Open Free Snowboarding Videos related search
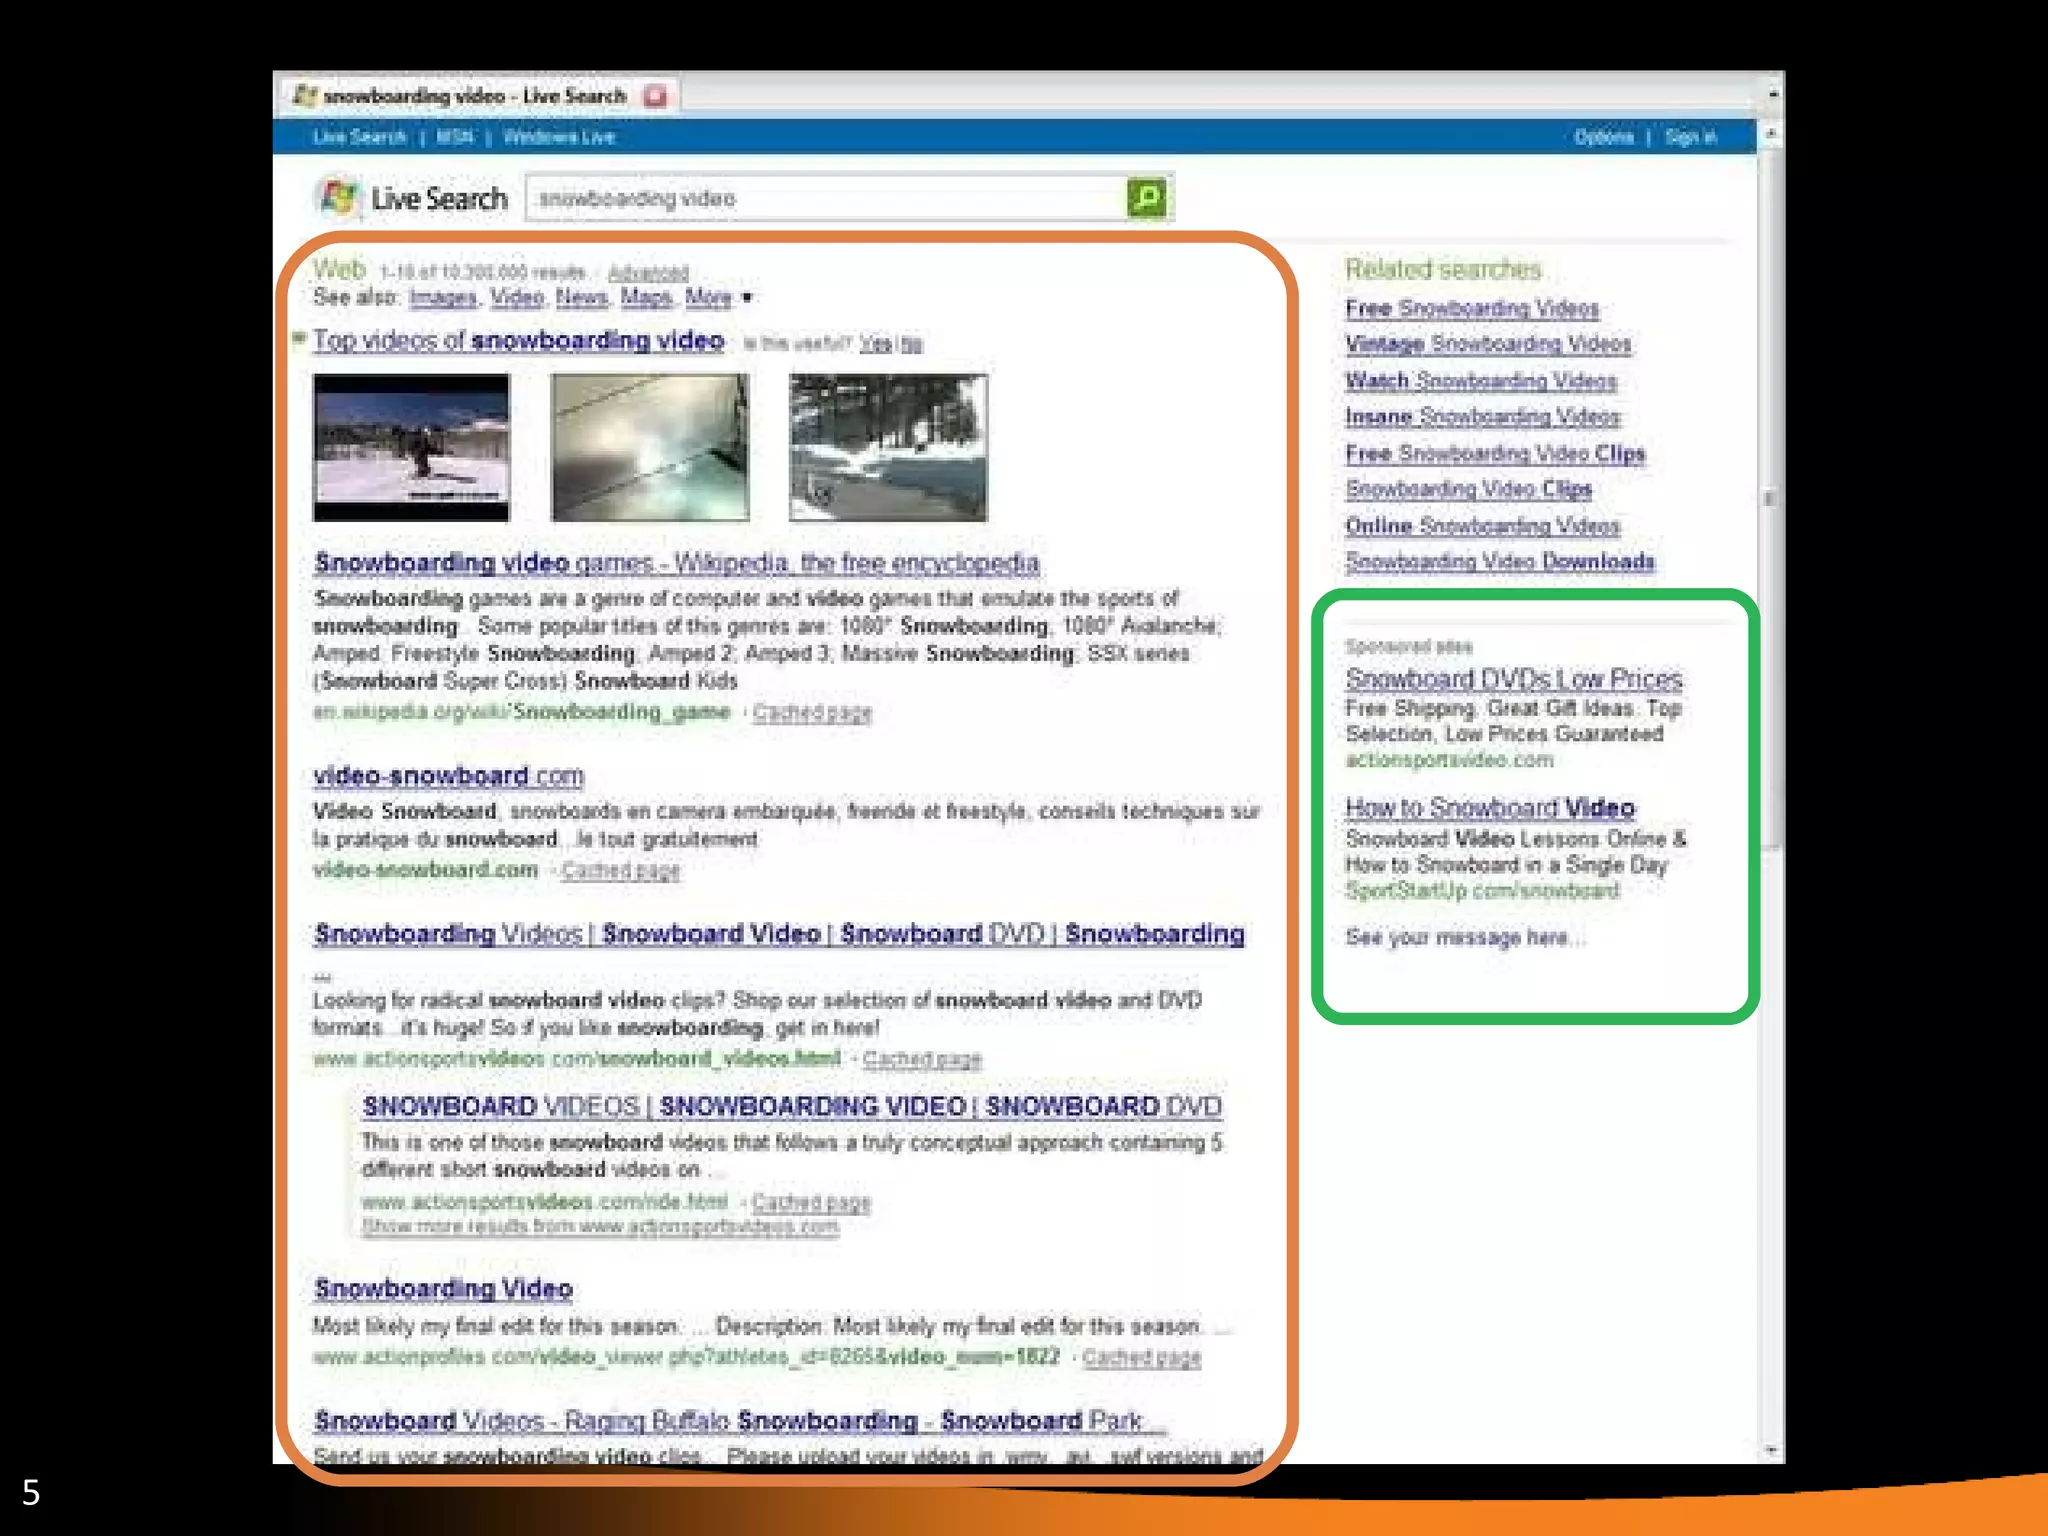 [x=1471, y=309]
